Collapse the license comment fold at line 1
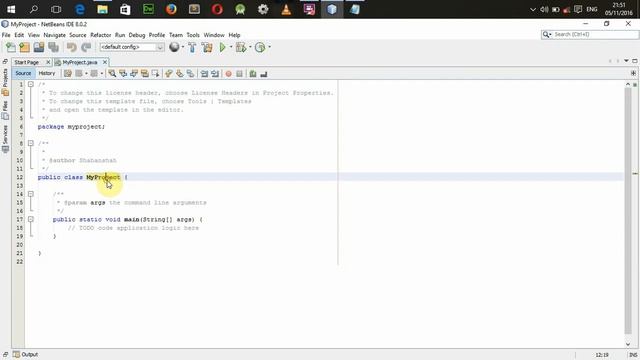640x360 pixels. coord(31,84)
